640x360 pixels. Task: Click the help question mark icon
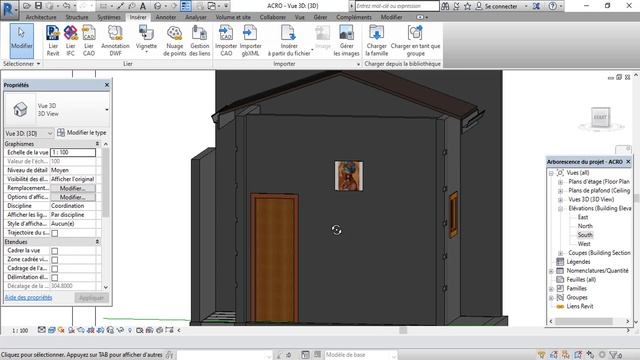click(553, 6)
